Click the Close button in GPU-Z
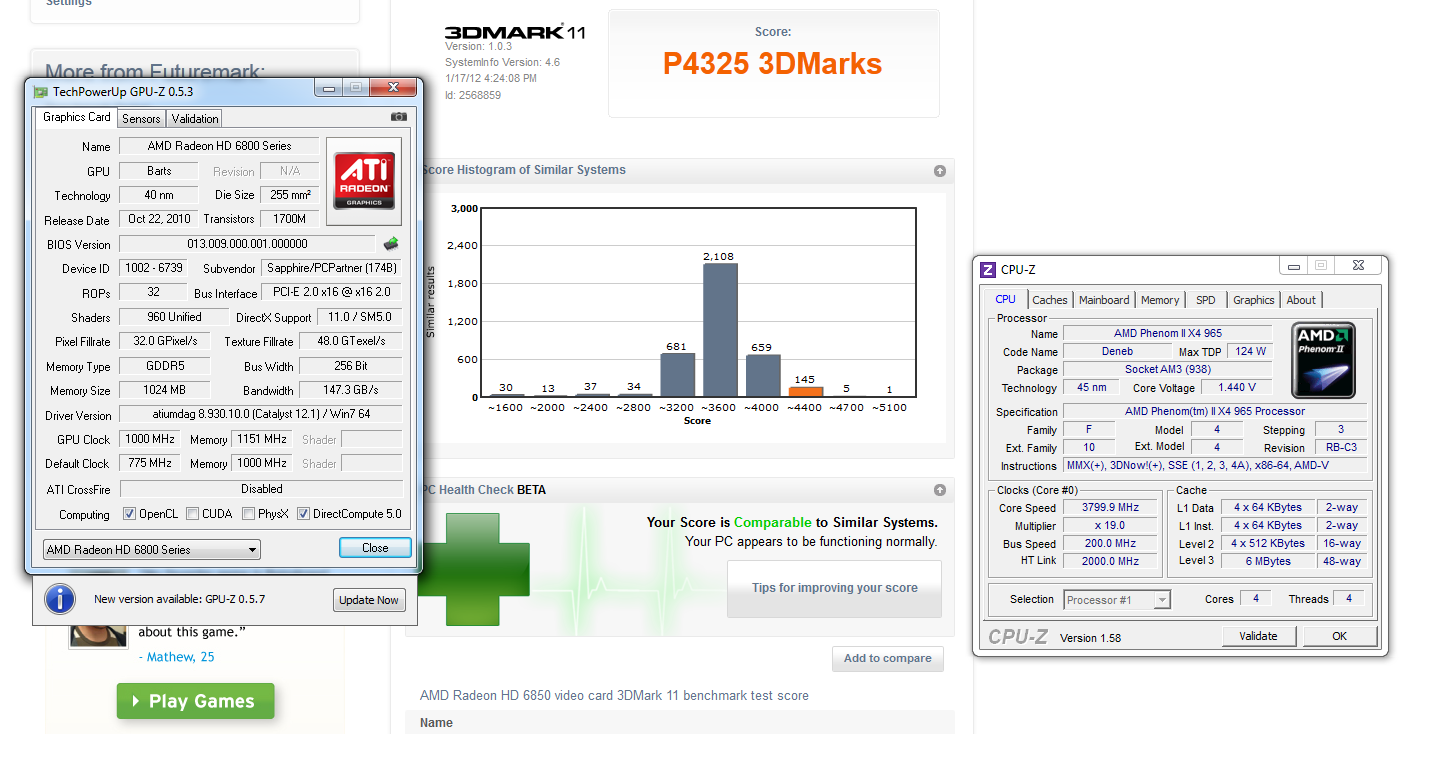 (375, 548)
